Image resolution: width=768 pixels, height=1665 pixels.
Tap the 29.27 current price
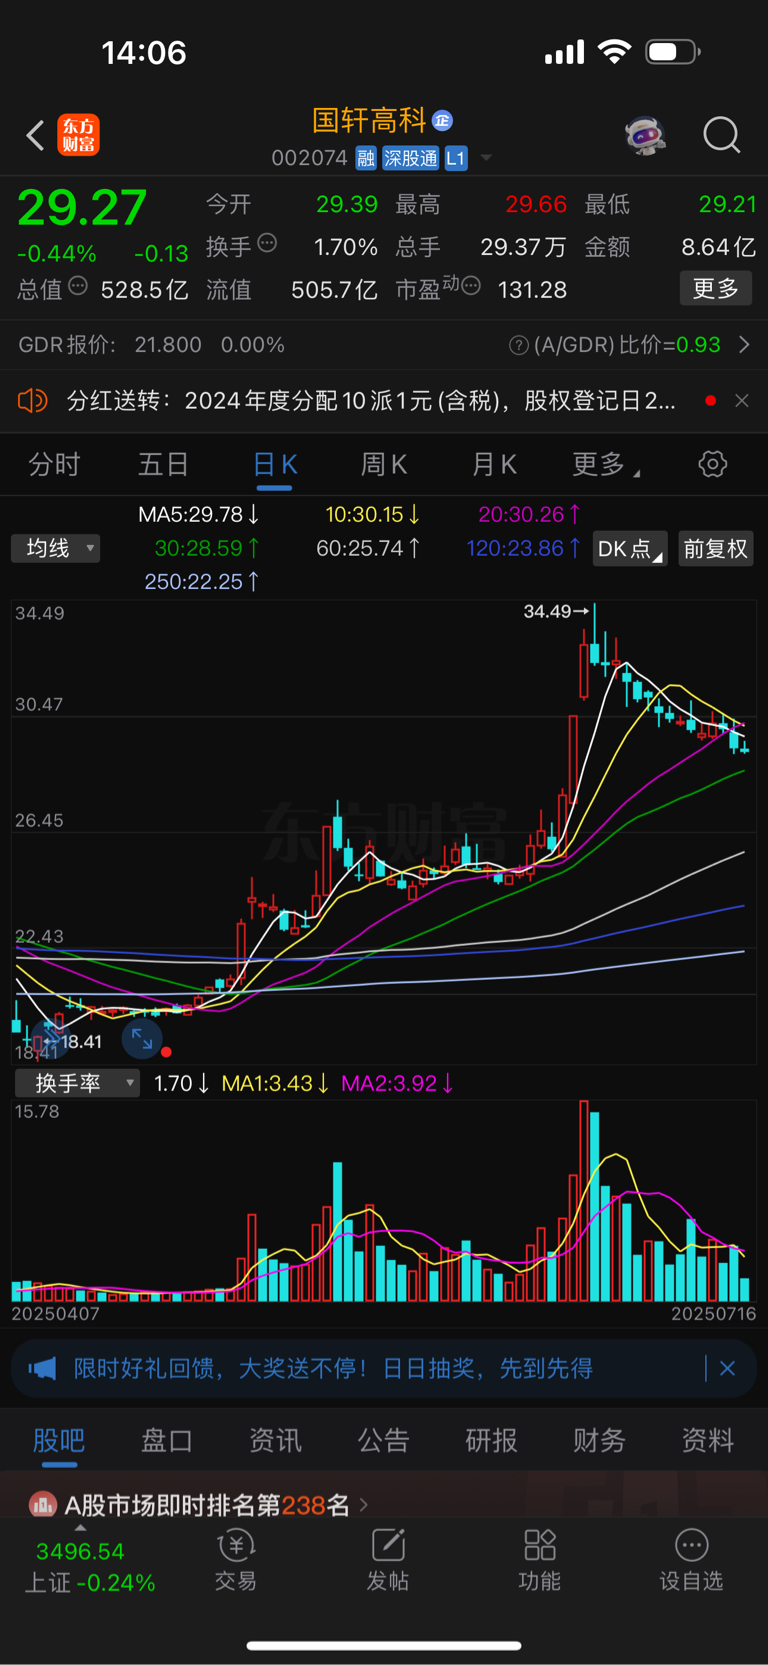click(x=82, y=208)
